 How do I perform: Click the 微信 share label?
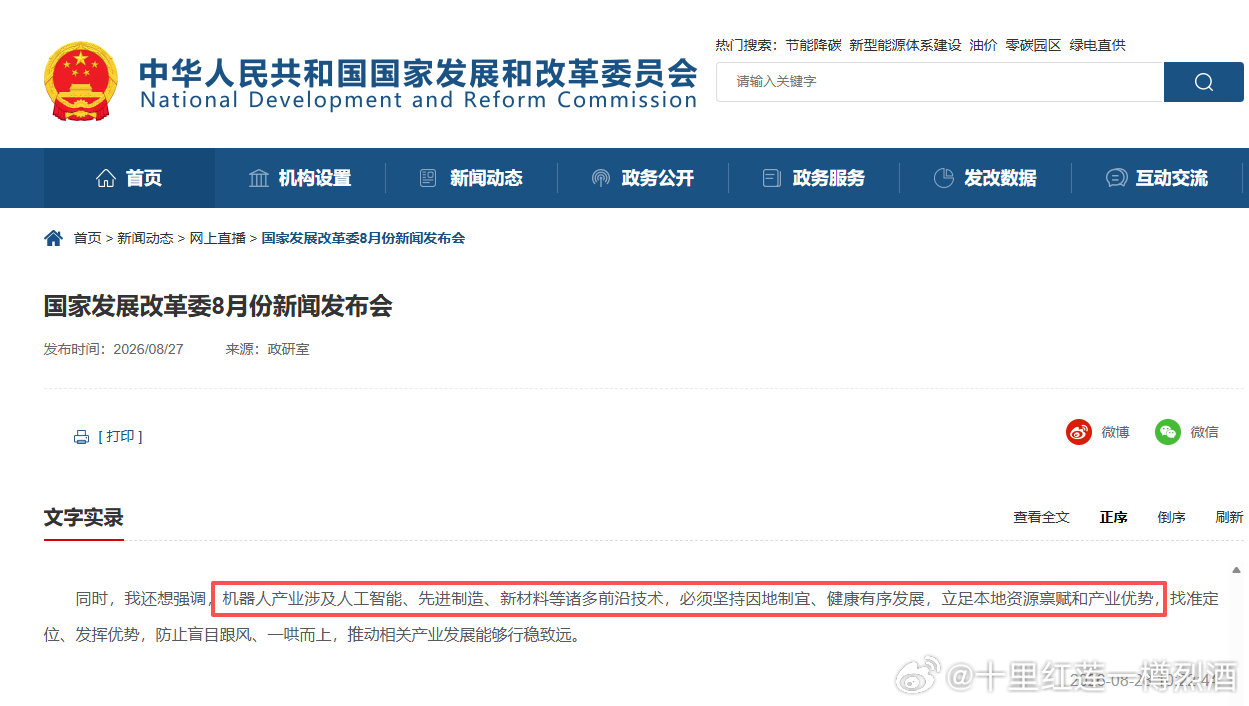(x=1204, y=432)
